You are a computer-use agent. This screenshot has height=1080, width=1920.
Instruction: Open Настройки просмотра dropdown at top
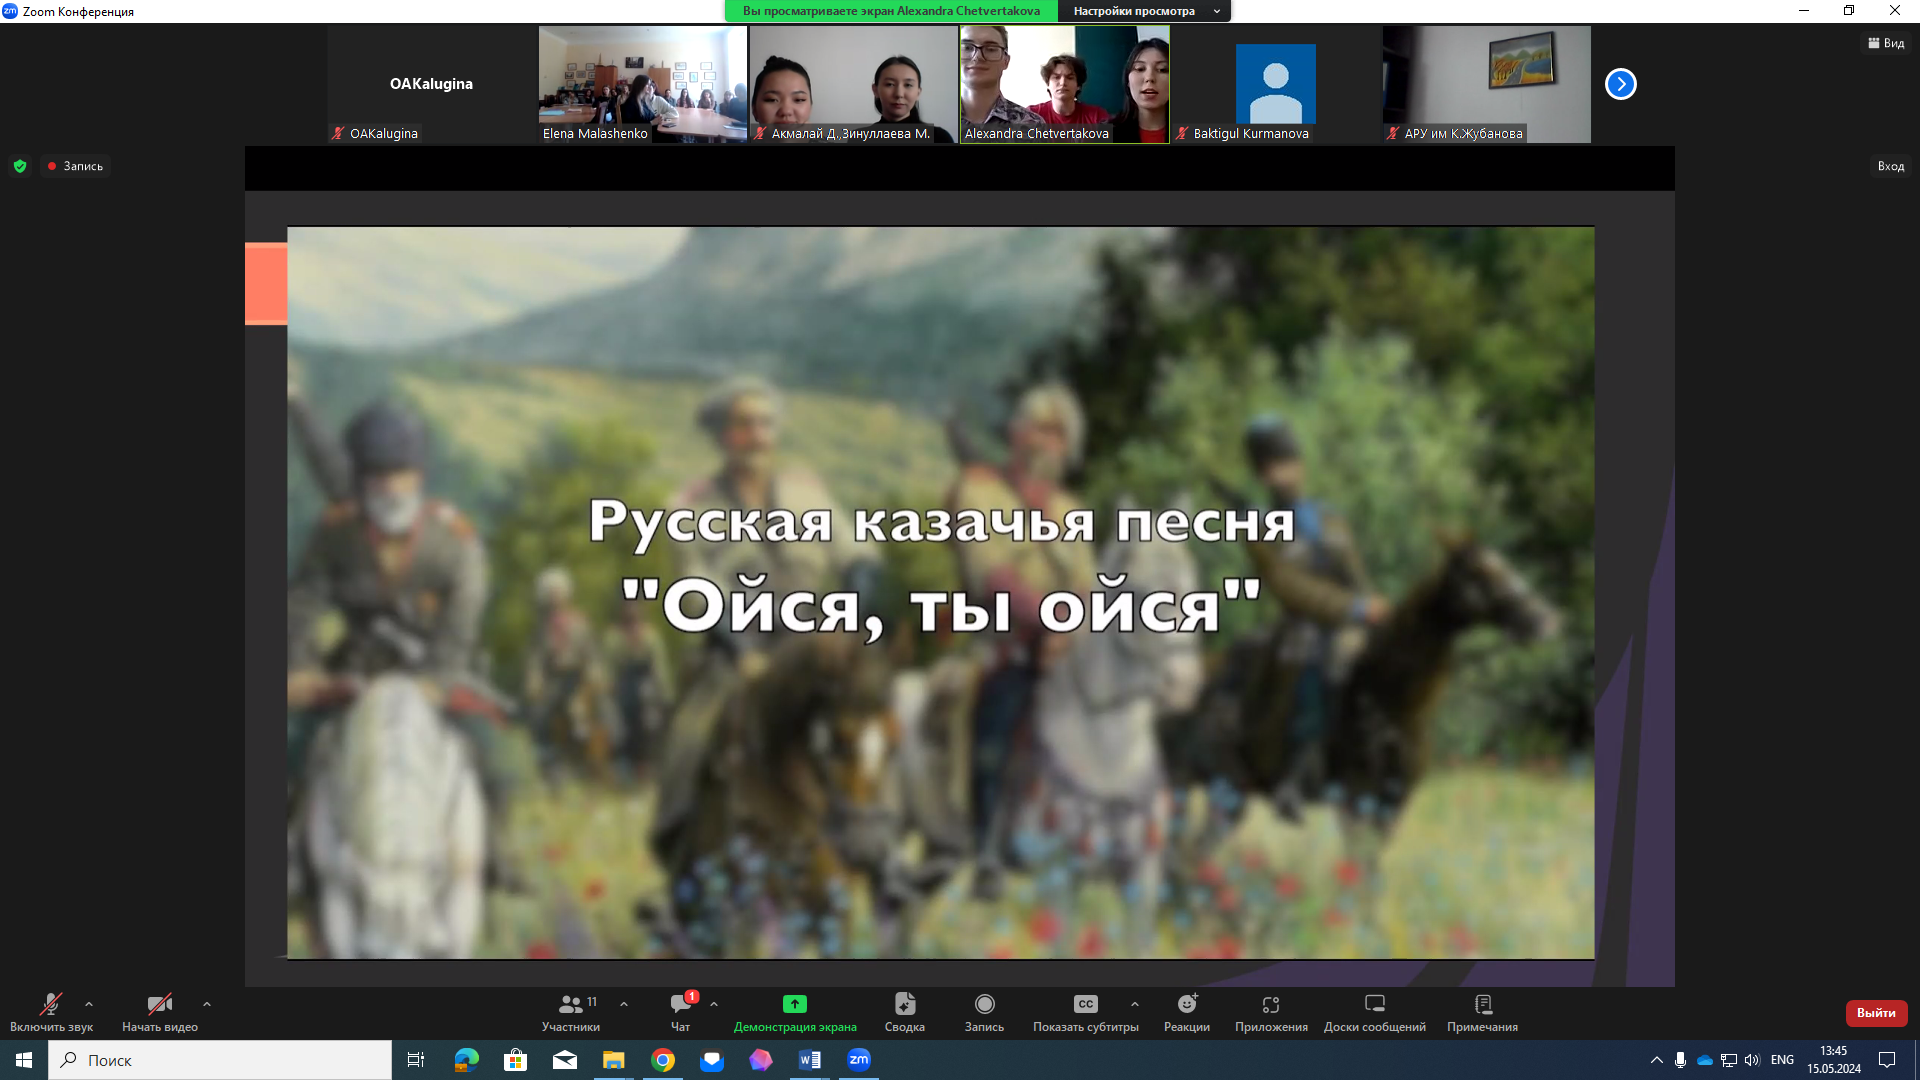point(1144,11)
